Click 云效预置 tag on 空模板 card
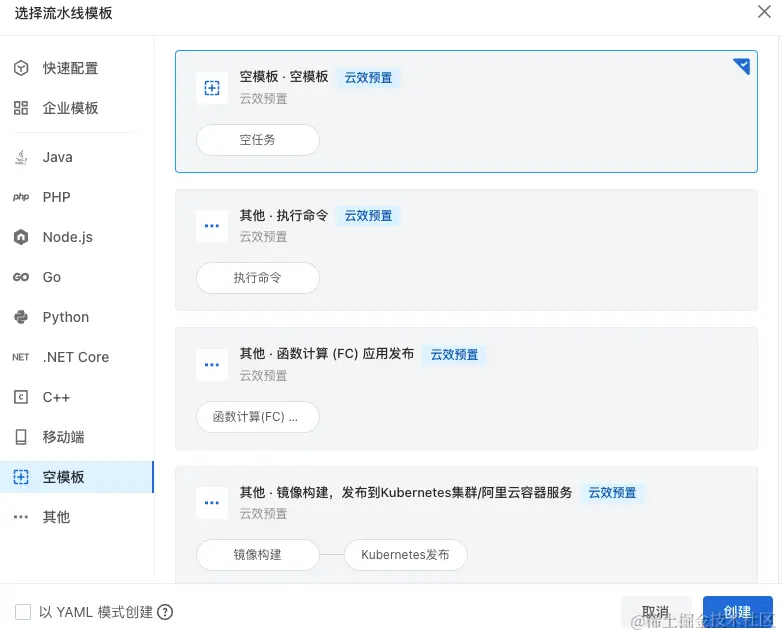The image size is (782, 636). (368, 78)
